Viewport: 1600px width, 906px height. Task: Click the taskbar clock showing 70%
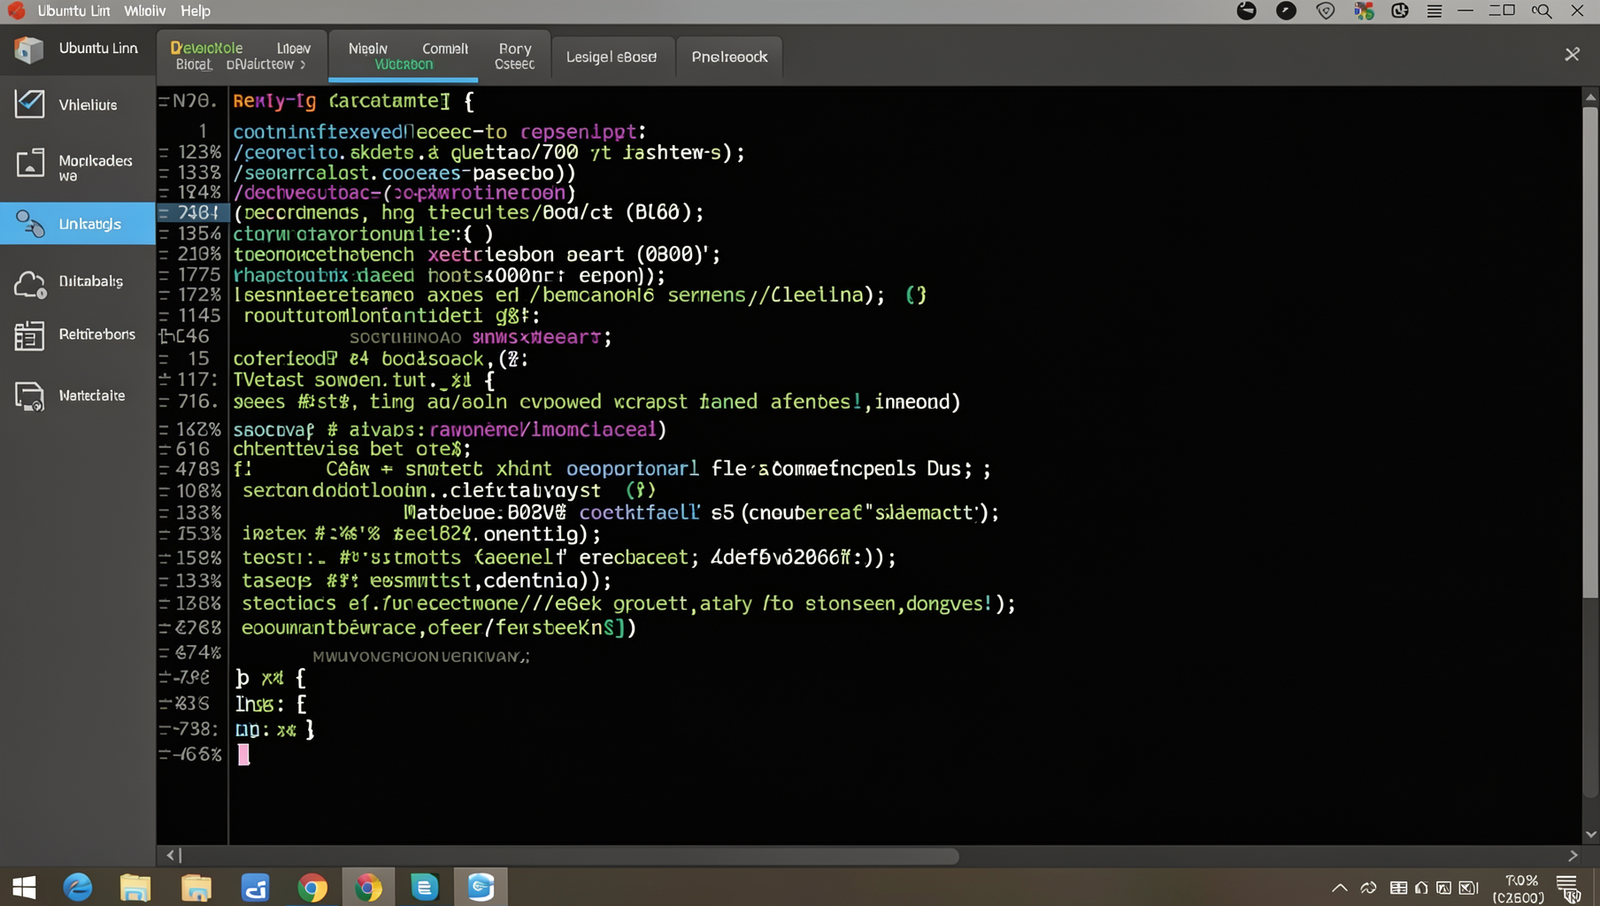click(x=1520, y=889)
